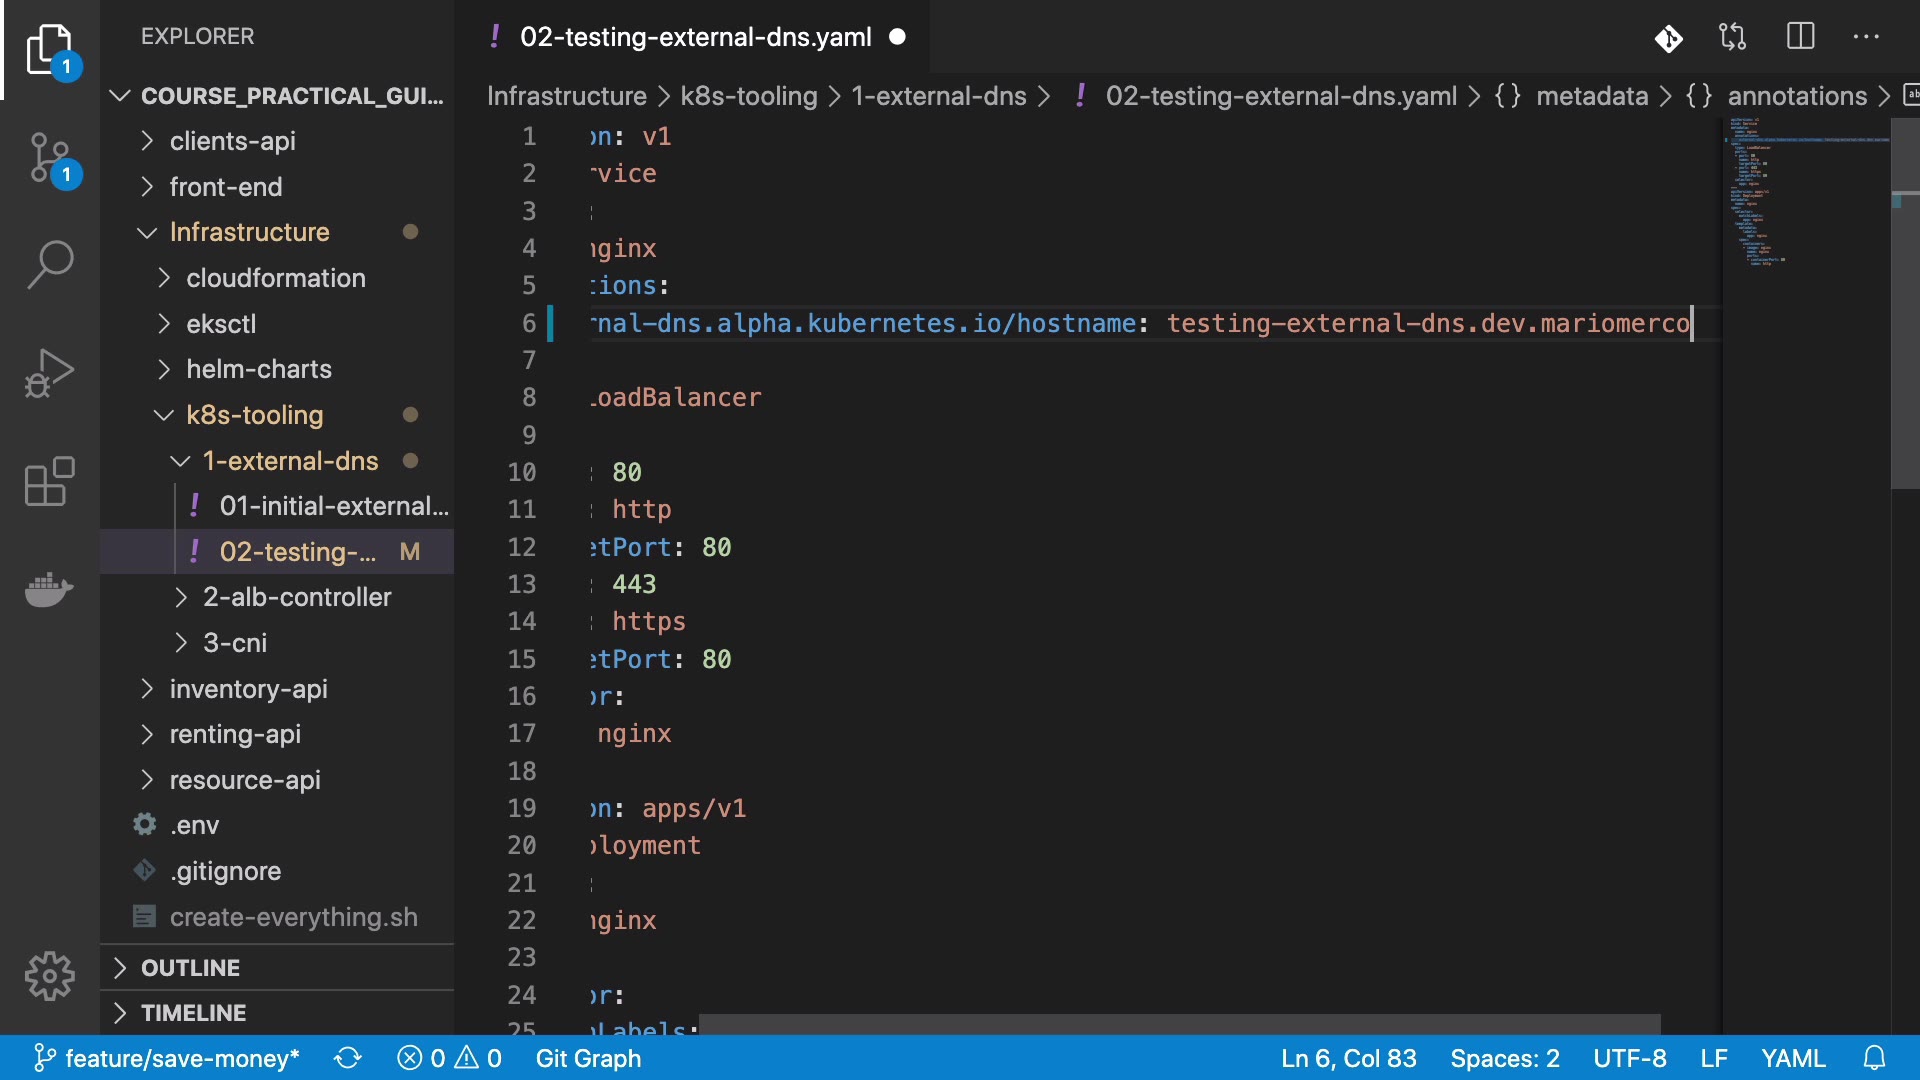This screenshot has height=1080, width=1920.
Task: Click the metadata breadcrumb item
Action: click(1591, 96)
